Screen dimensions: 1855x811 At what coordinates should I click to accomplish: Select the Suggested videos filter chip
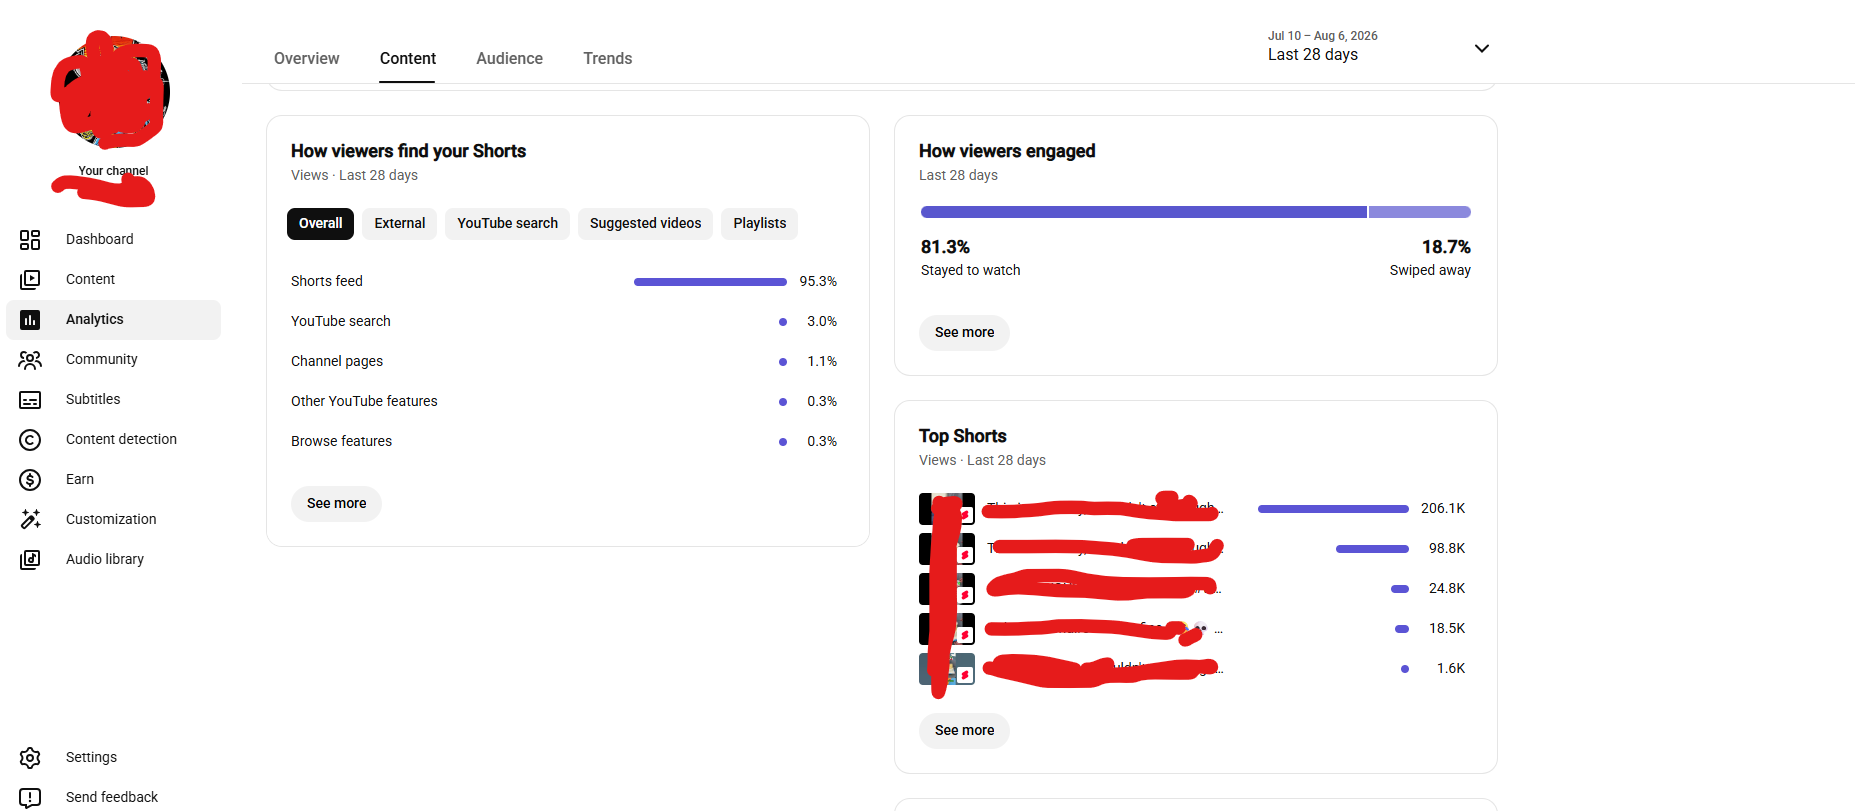click(x=645, y=224)
